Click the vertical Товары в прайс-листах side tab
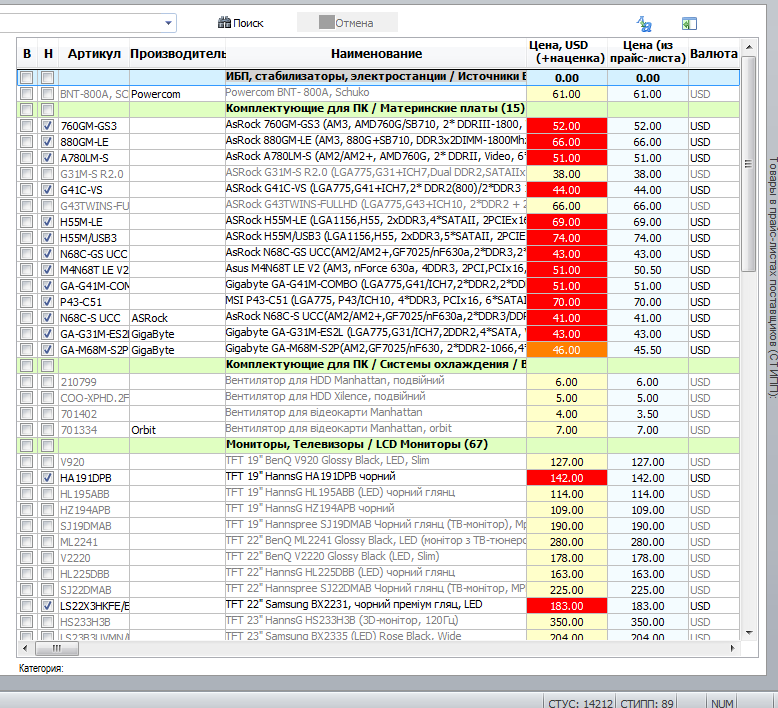Screen dimensions: 778x708 (x=772, y=277)
